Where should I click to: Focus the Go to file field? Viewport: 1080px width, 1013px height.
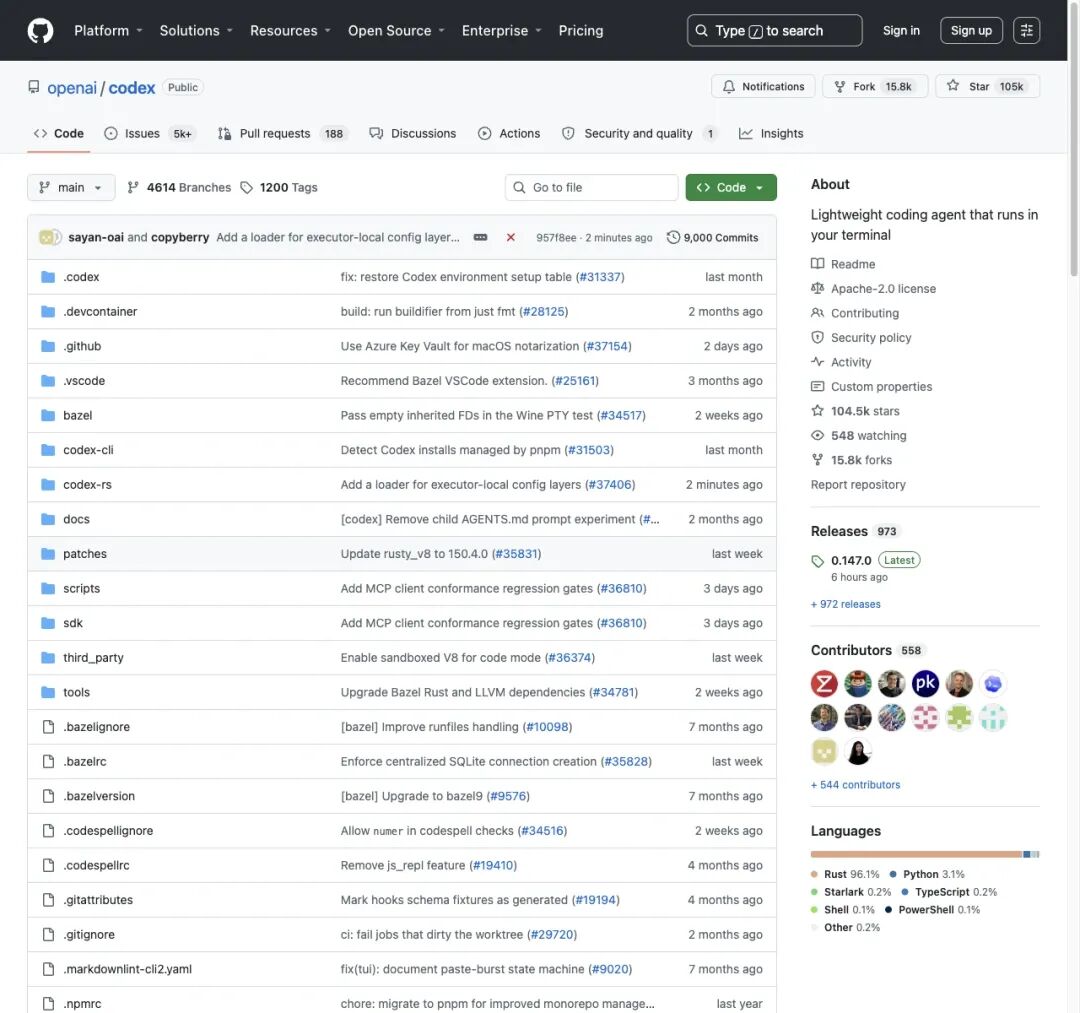(592, 187)
